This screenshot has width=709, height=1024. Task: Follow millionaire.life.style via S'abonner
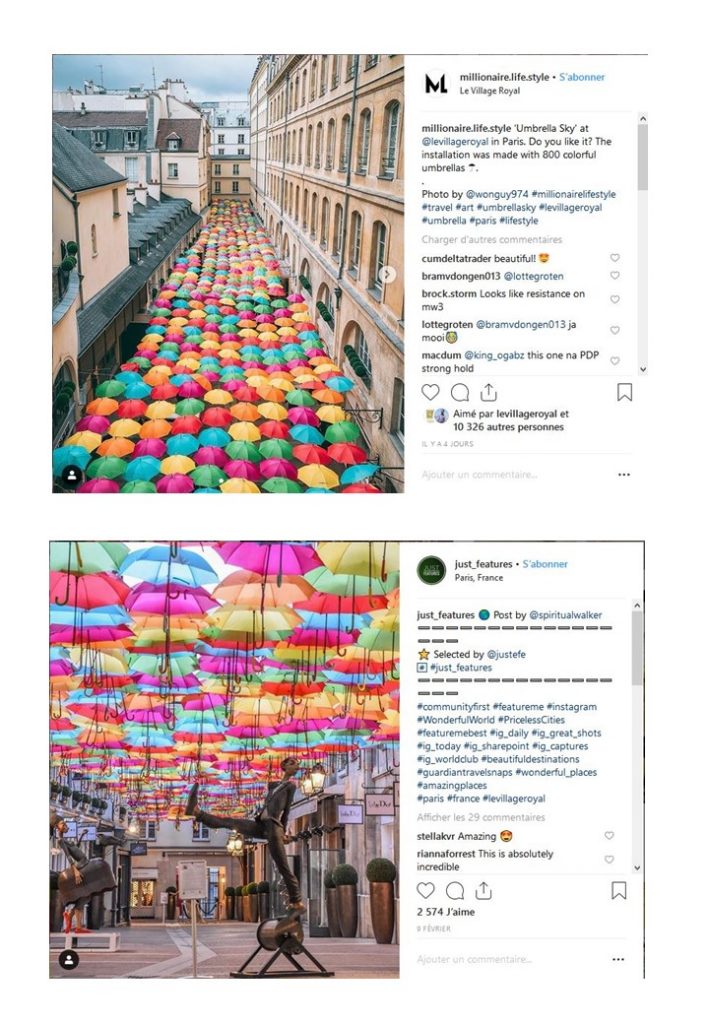point(582,77)
